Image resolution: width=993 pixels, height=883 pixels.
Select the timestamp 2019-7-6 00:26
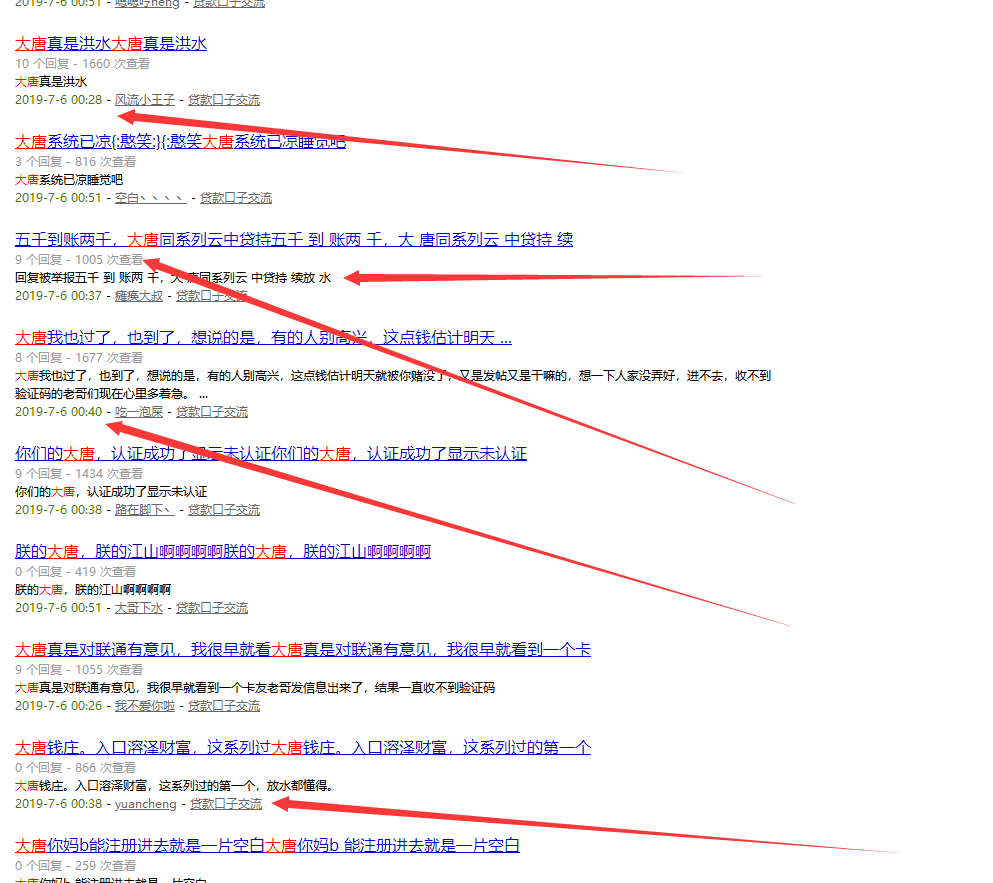click(58, 706)
